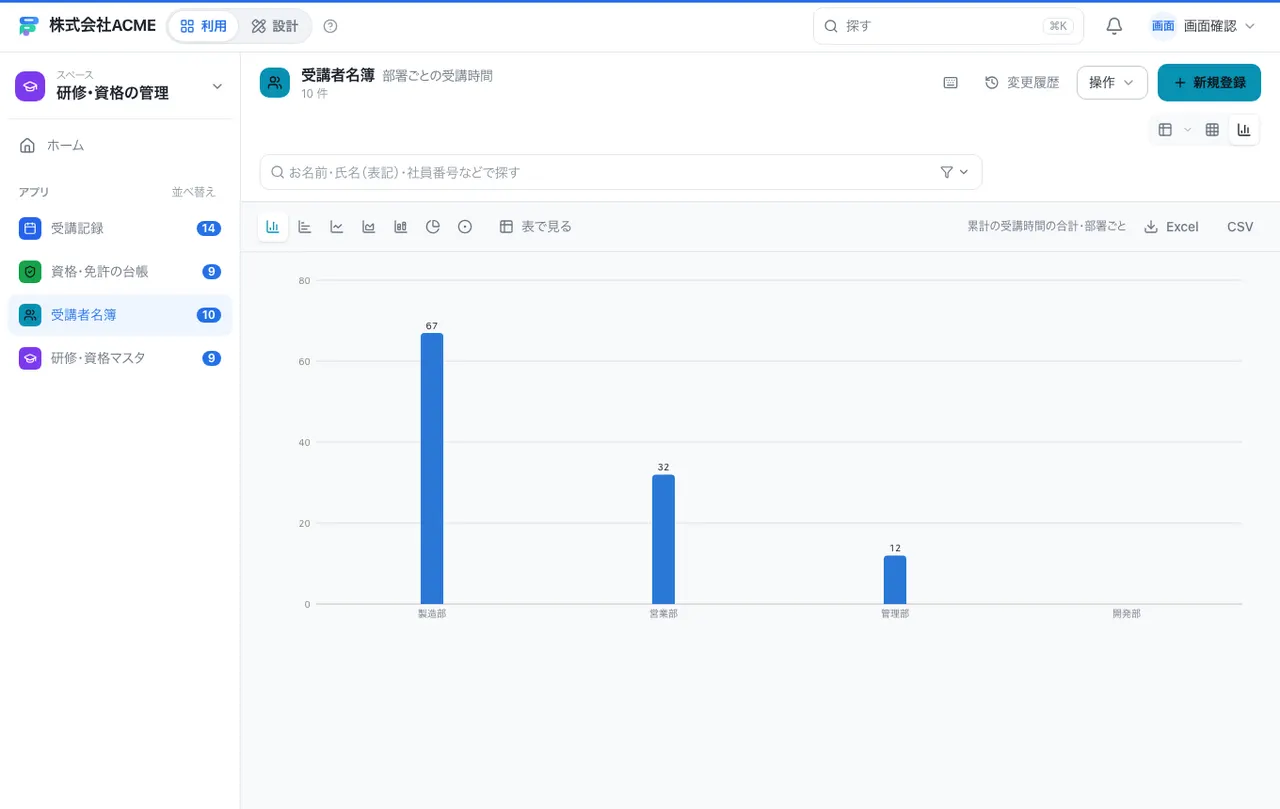Open the filter dropdown in search bar
This screenshot has height=809, width=1280.
click(x=955, y=172)
